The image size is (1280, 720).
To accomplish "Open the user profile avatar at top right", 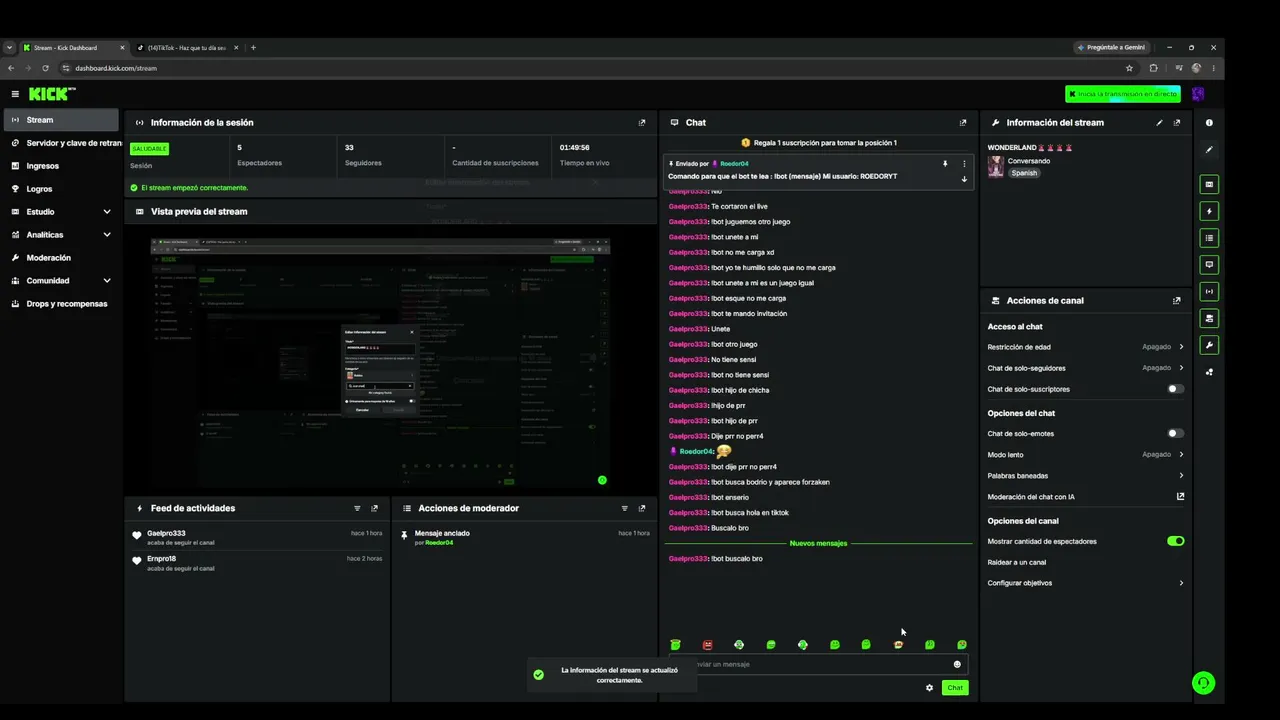I will click(1198, 94).
